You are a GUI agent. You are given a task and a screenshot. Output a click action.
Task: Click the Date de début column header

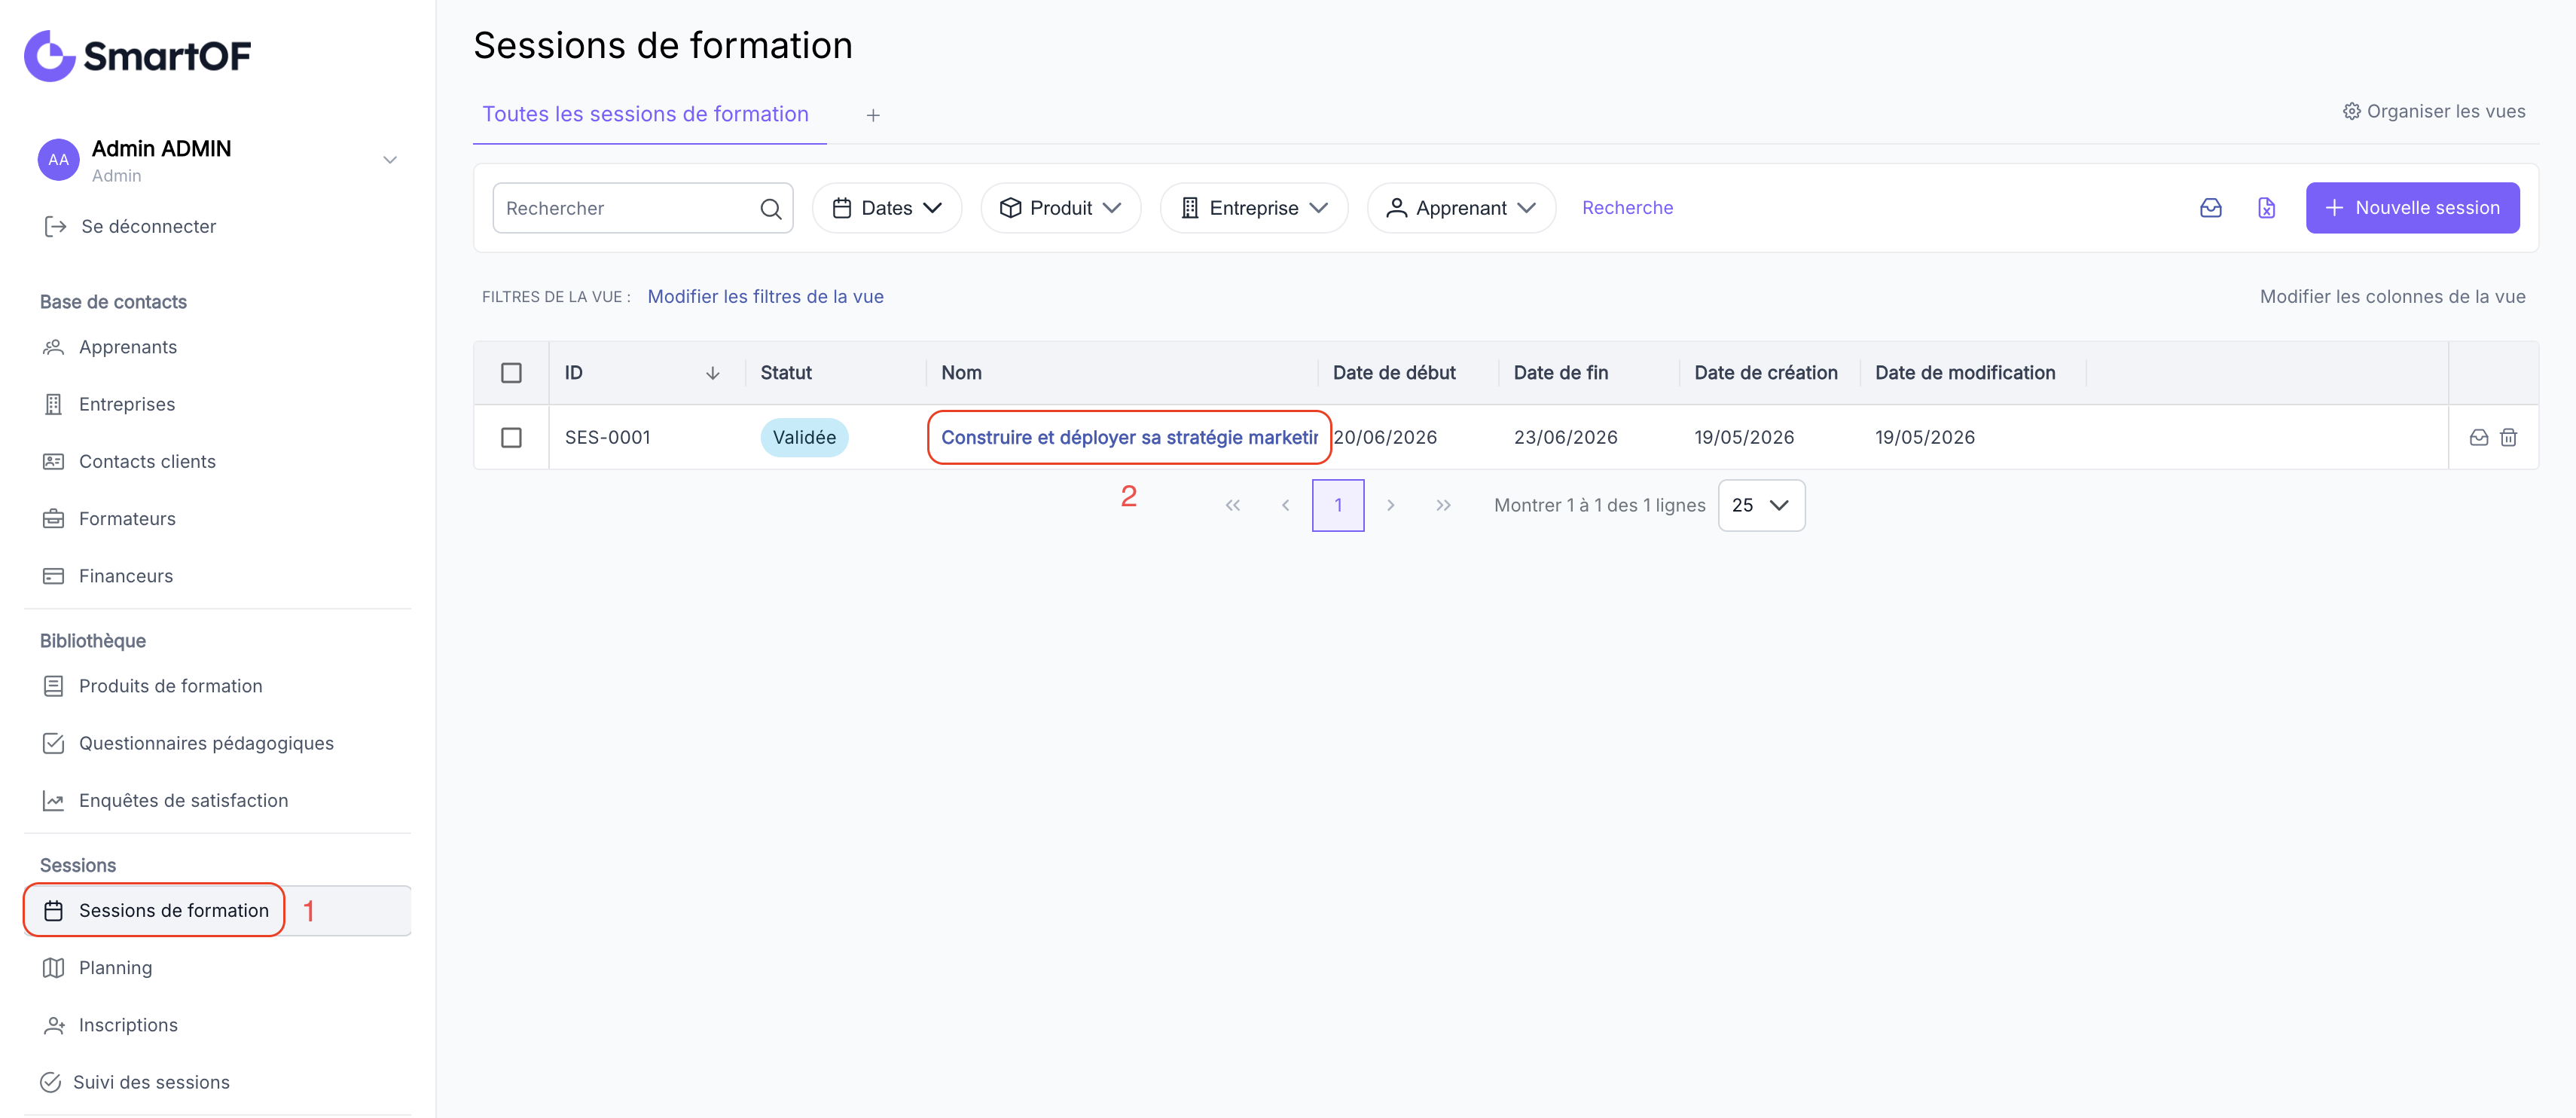(1394, 373)
